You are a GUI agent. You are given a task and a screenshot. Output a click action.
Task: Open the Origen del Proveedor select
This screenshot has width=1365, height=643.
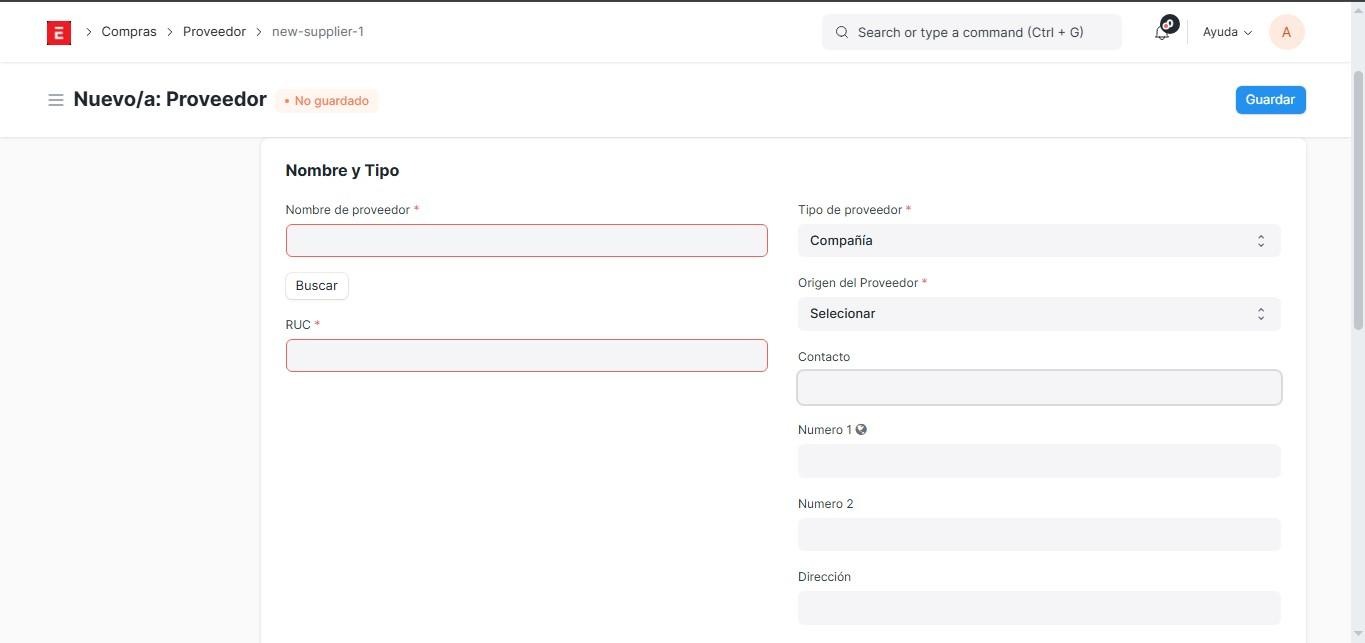pos(1038,314)
